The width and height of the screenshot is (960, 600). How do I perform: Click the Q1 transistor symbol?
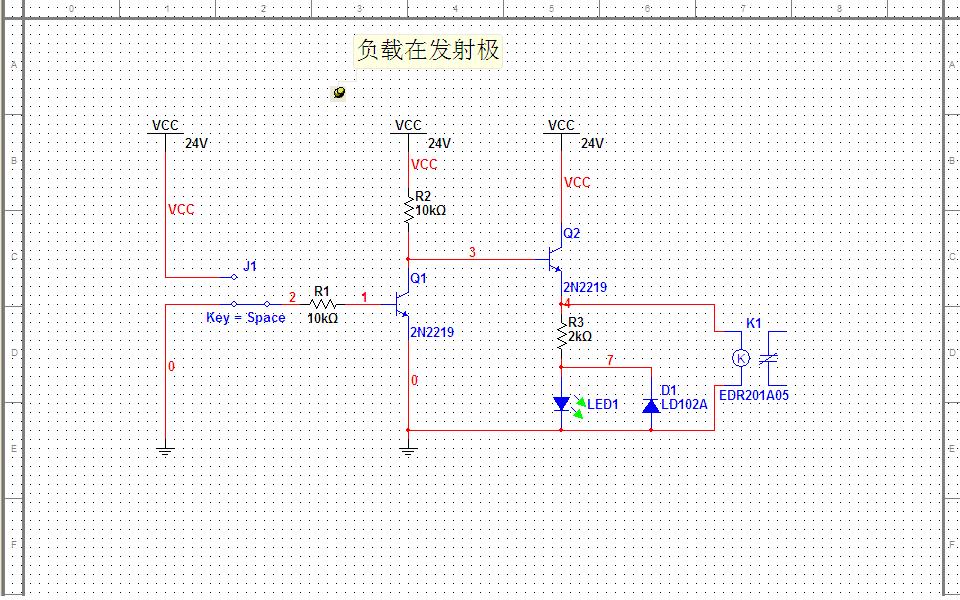[402, 302]
